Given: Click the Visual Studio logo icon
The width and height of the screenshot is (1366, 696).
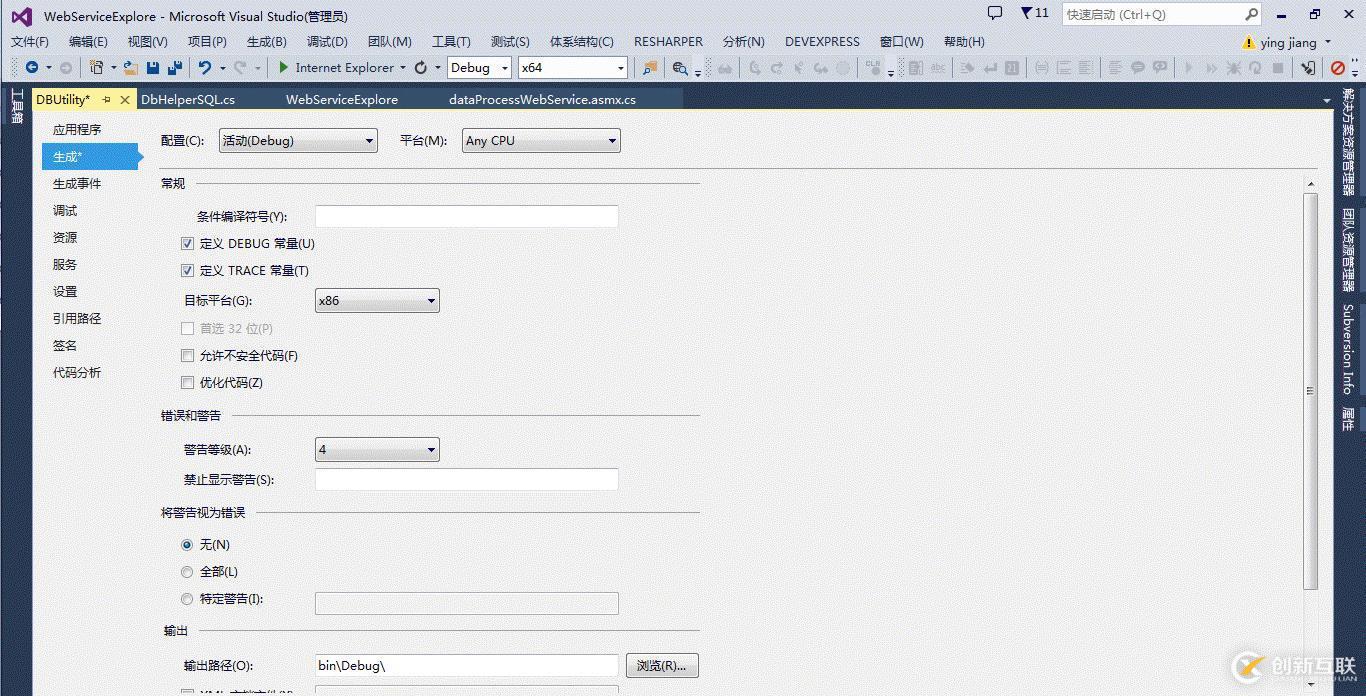Looking at the screenshot, I should pyautogui.click(x=21, y=16).
